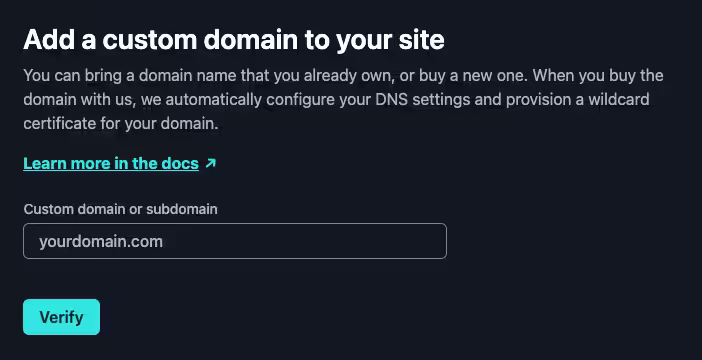Click the 'Custom domain or subdomain' label
The width and height of the screenshot is (702, 360).
[x=120, y=209]
